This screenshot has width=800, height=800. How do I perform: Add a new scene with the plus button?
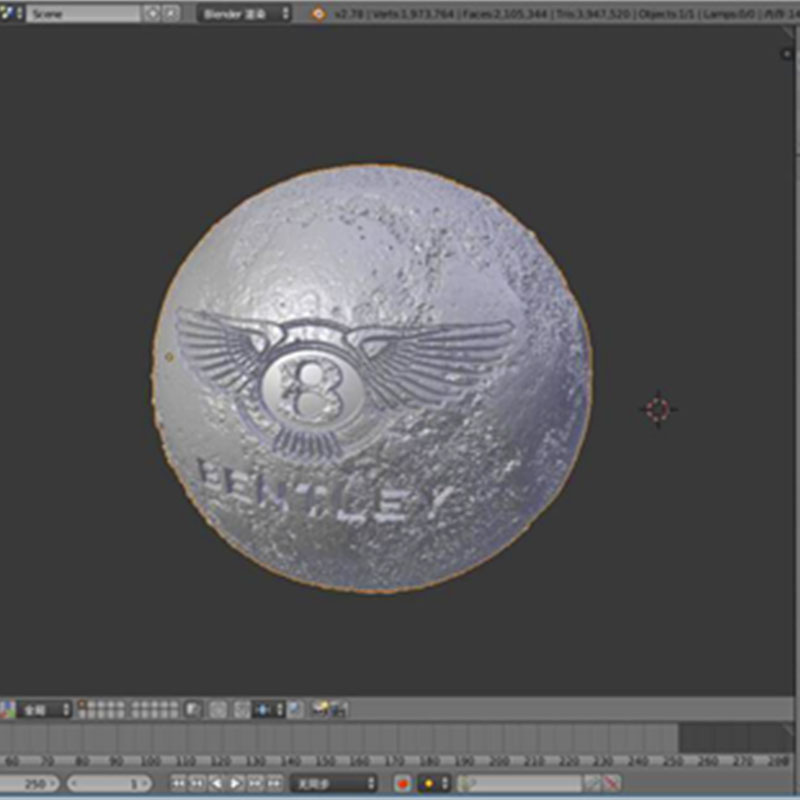152,13
